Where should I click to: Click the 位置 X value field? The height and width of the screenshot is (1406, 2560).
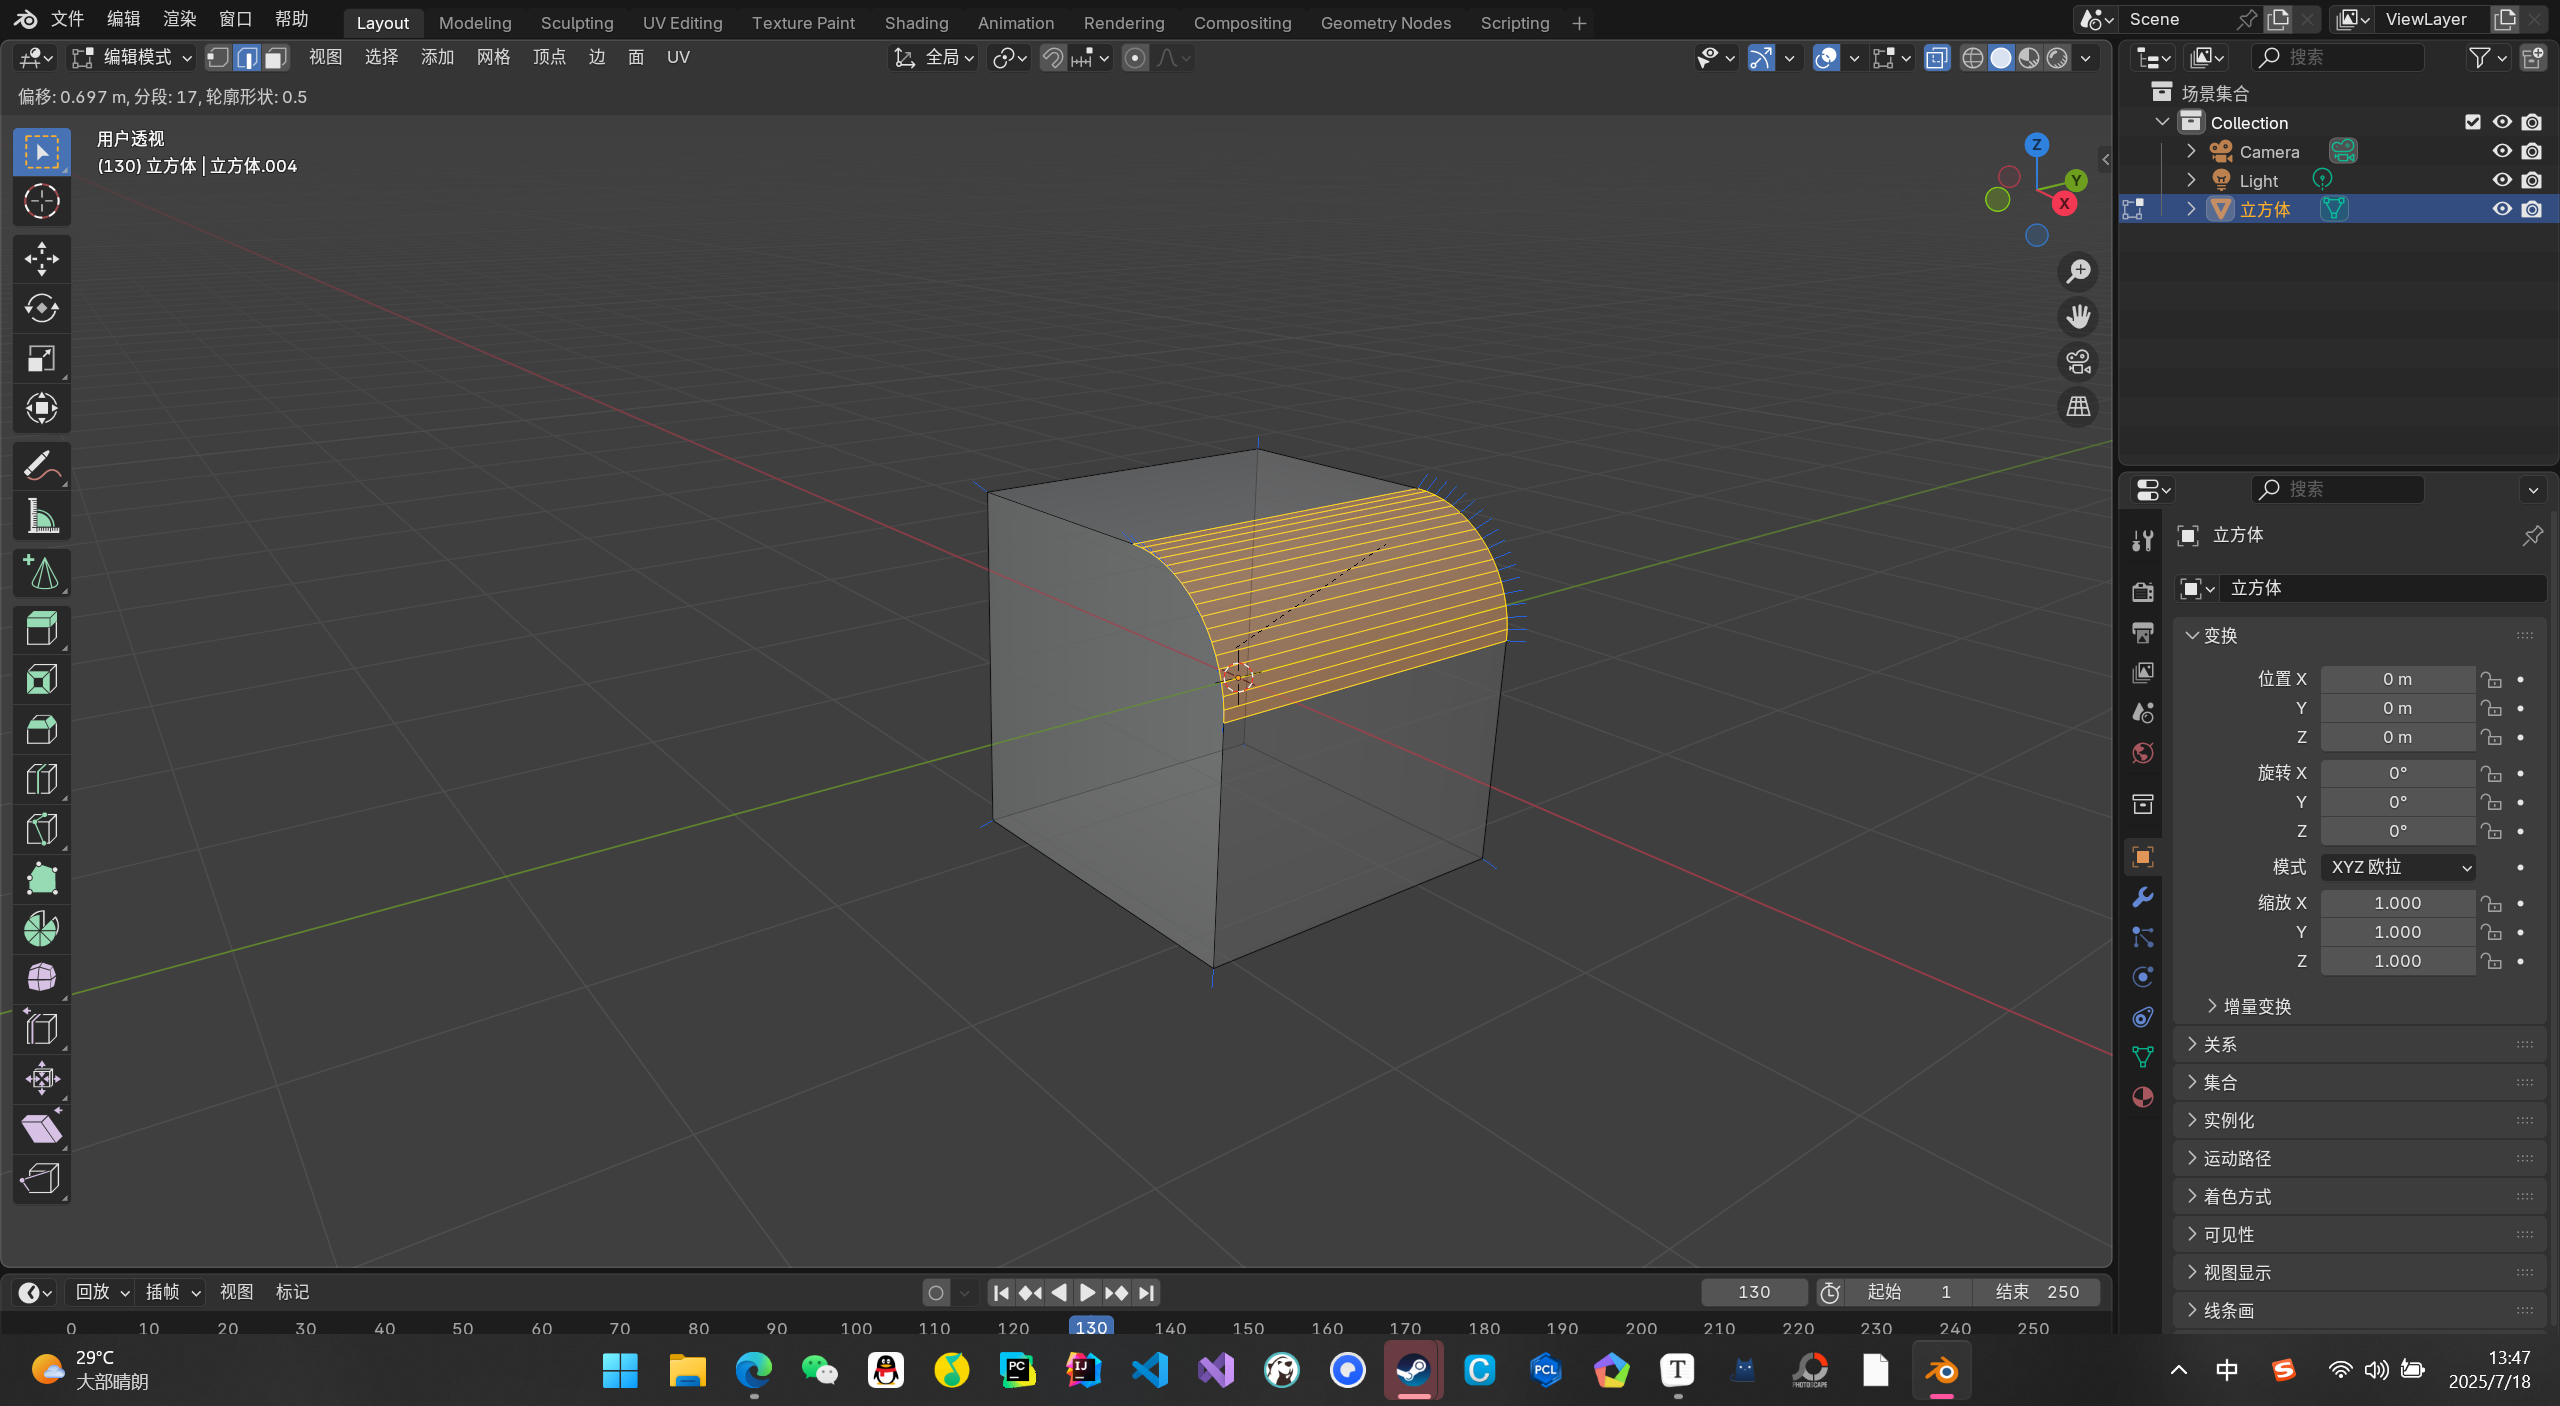coord(2396,679)
